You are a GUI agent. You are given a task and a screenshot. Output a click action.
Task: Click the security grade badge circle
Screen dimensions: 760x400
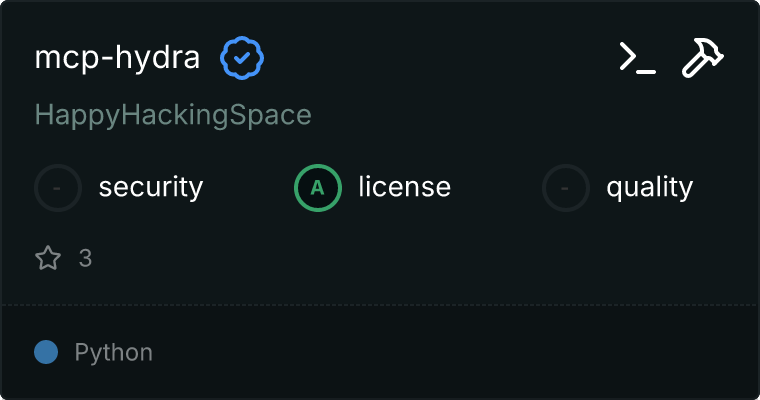pos(58,187)
